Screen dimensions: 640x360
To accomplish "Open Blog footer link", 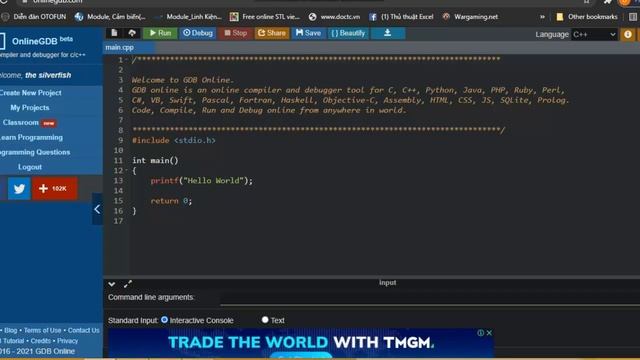I will [11, 330].
